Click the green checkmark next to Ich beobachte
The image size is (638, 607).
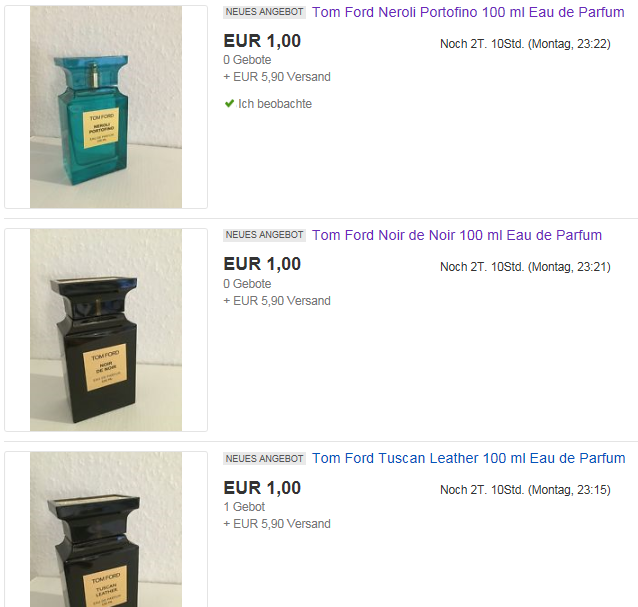229,103
